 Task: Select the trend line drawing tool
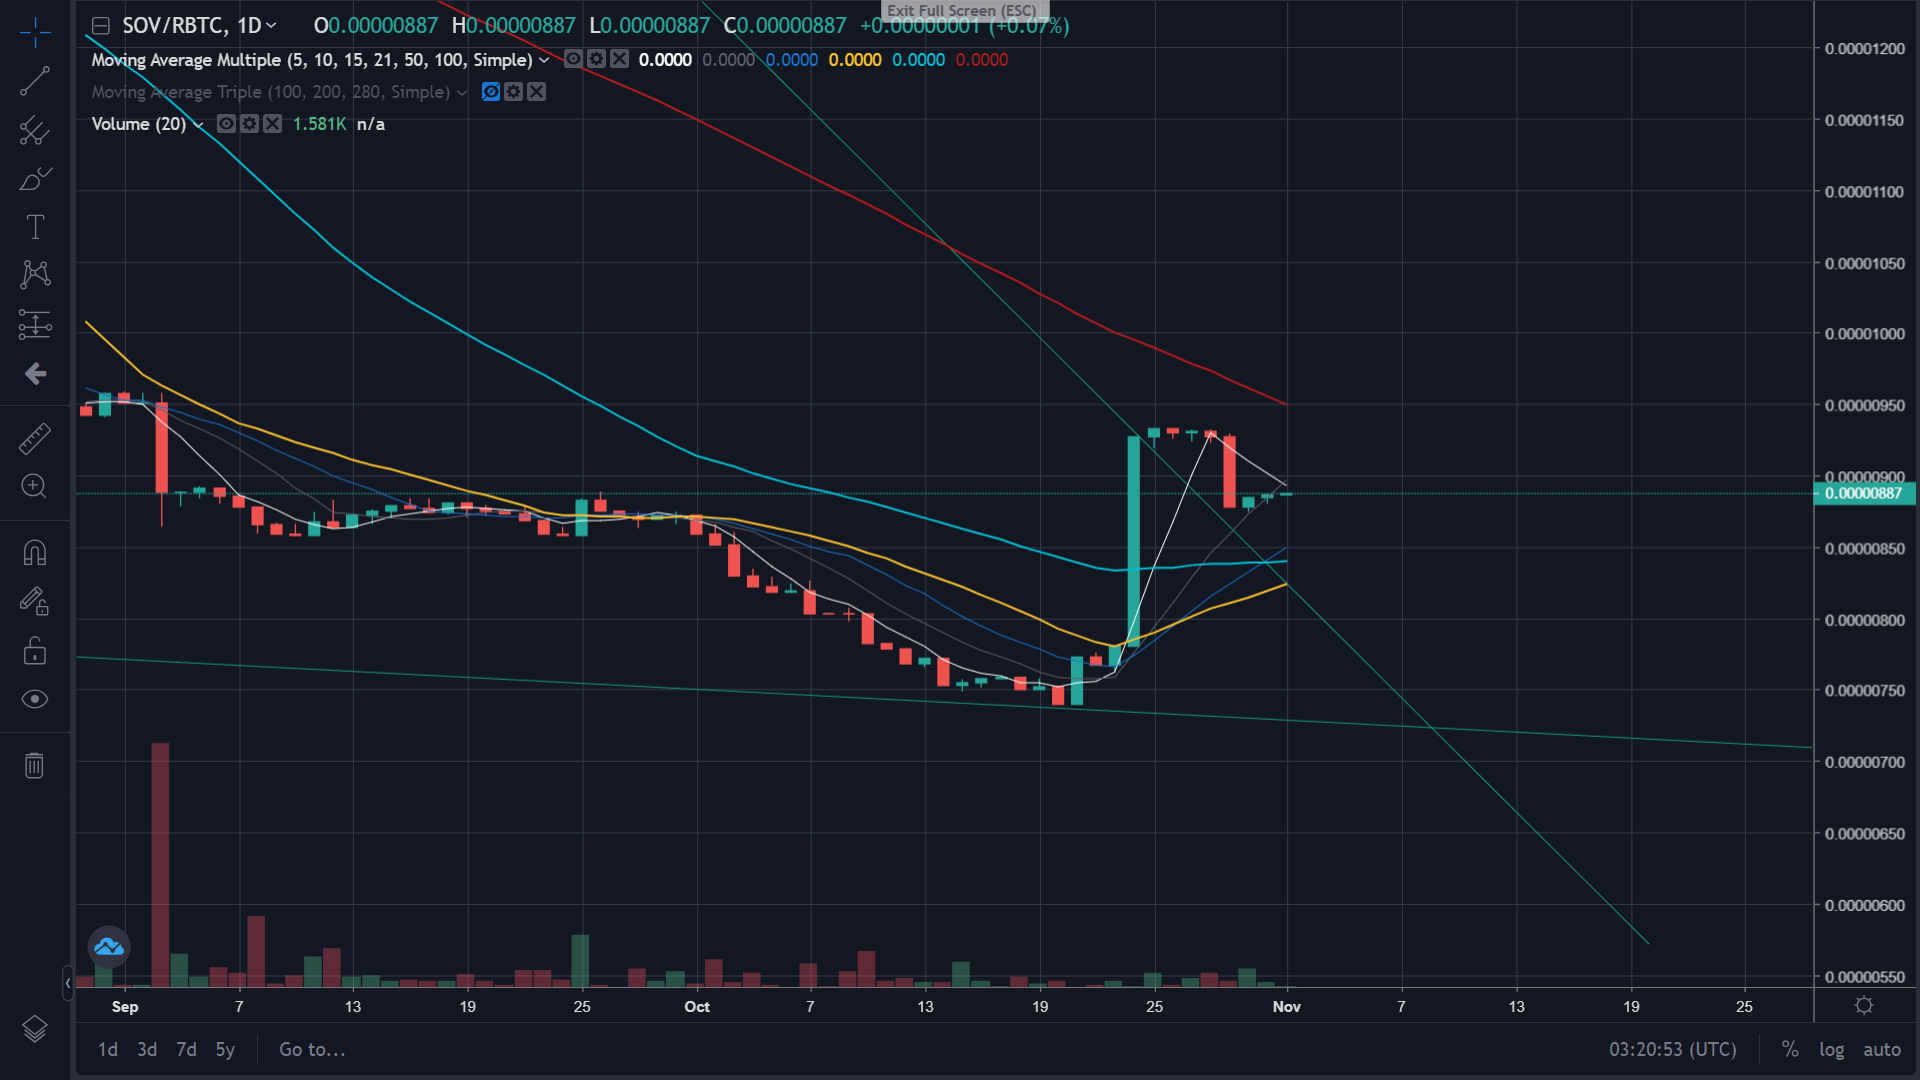(35, 81)
